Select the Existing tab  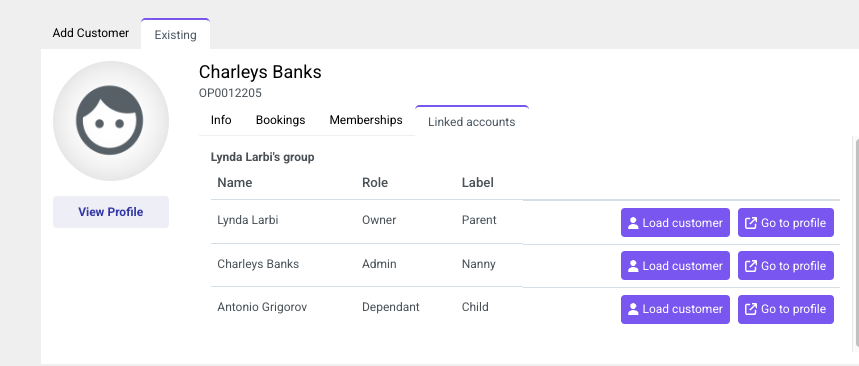[175, 35]
